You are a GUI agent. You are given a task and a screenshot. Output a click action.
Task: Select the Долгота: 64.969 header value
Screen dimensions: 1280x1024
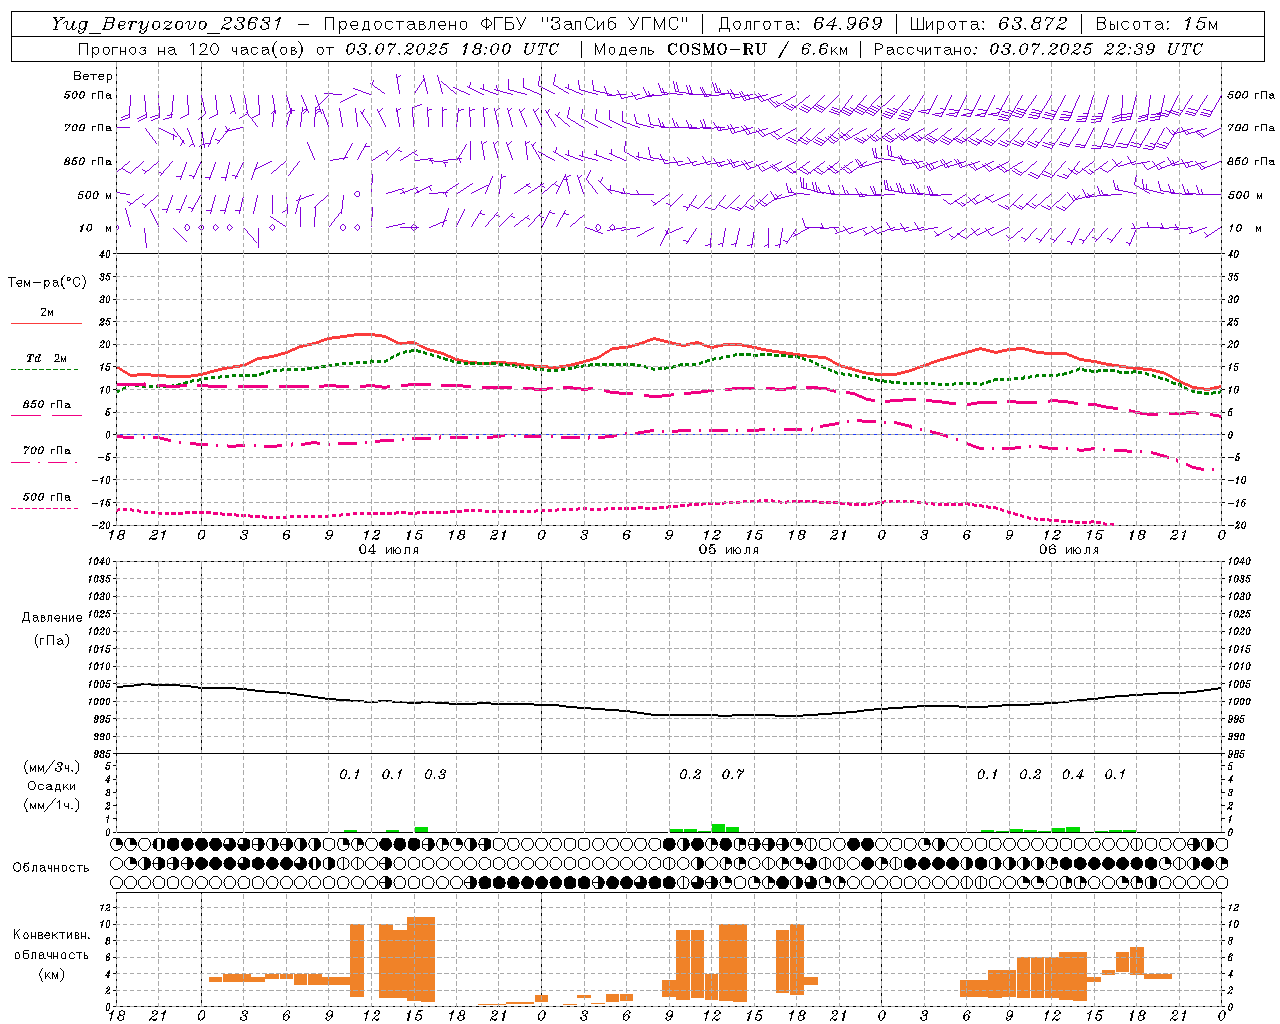pyautogui.click(x=800, y=24)
